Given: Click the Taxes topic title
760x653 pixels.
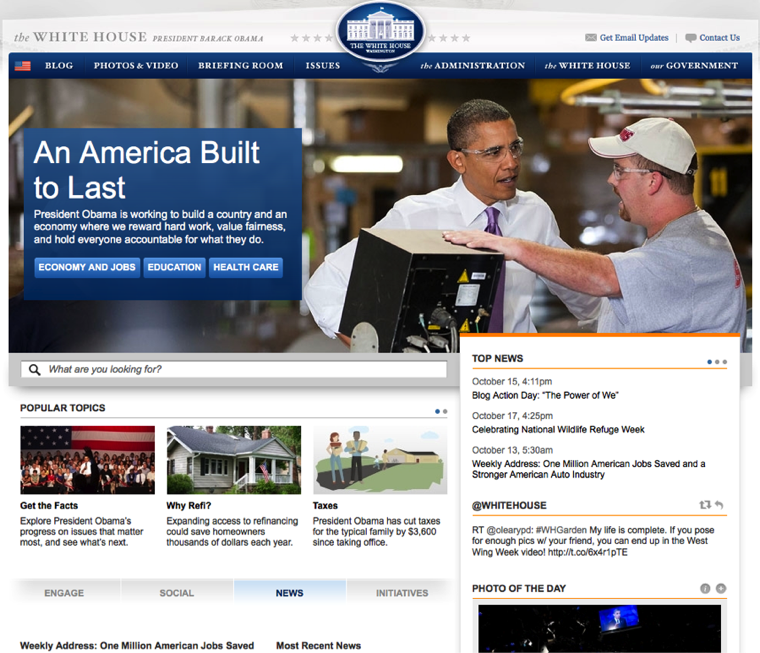Looking at the screenshot, I should (325, 506).
